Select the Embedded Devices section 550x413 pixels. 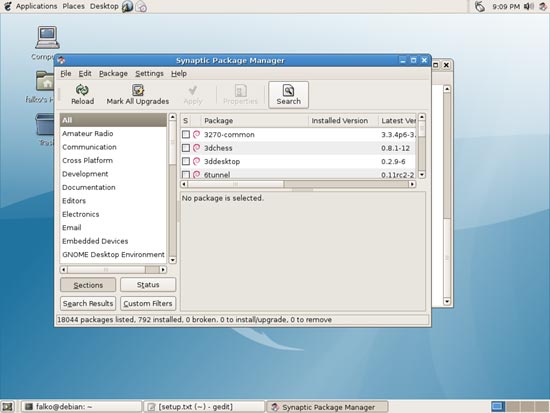[113, 241]
